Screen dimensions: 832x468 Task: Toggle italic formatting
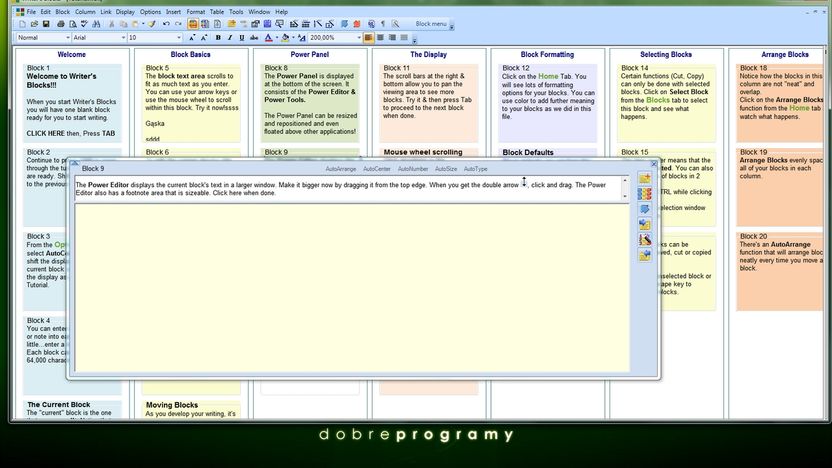(x=230, y=38)
